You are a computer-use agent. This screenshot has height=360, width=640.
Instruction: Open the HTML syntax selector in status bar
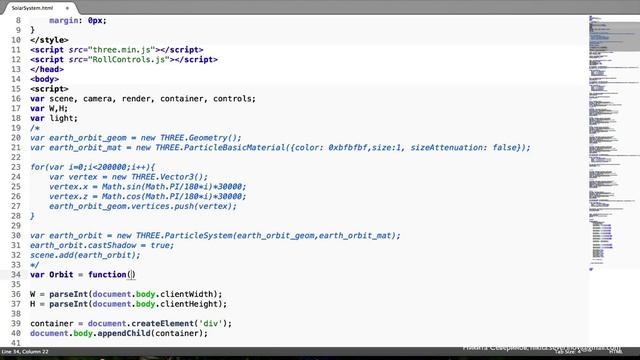click(x=615, y=352)
